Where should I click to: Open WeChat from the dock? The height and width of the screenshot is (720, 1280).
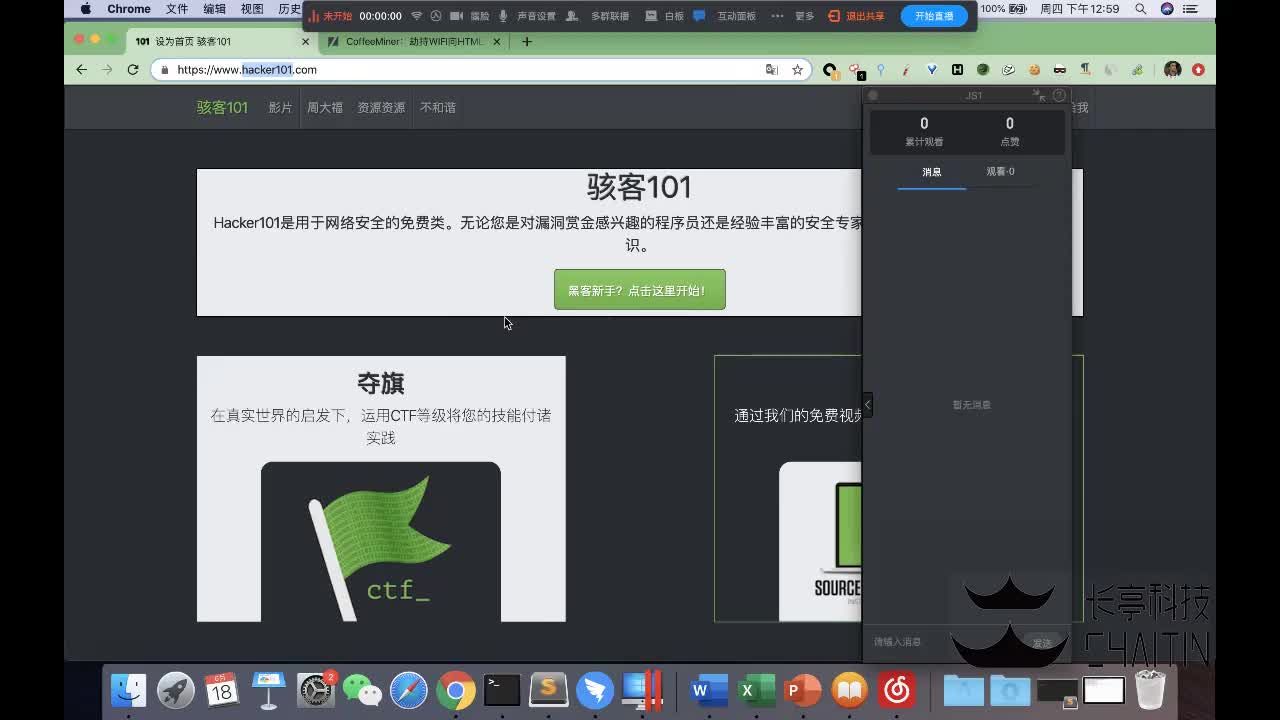pyautogui.click(x=362, y=690)
